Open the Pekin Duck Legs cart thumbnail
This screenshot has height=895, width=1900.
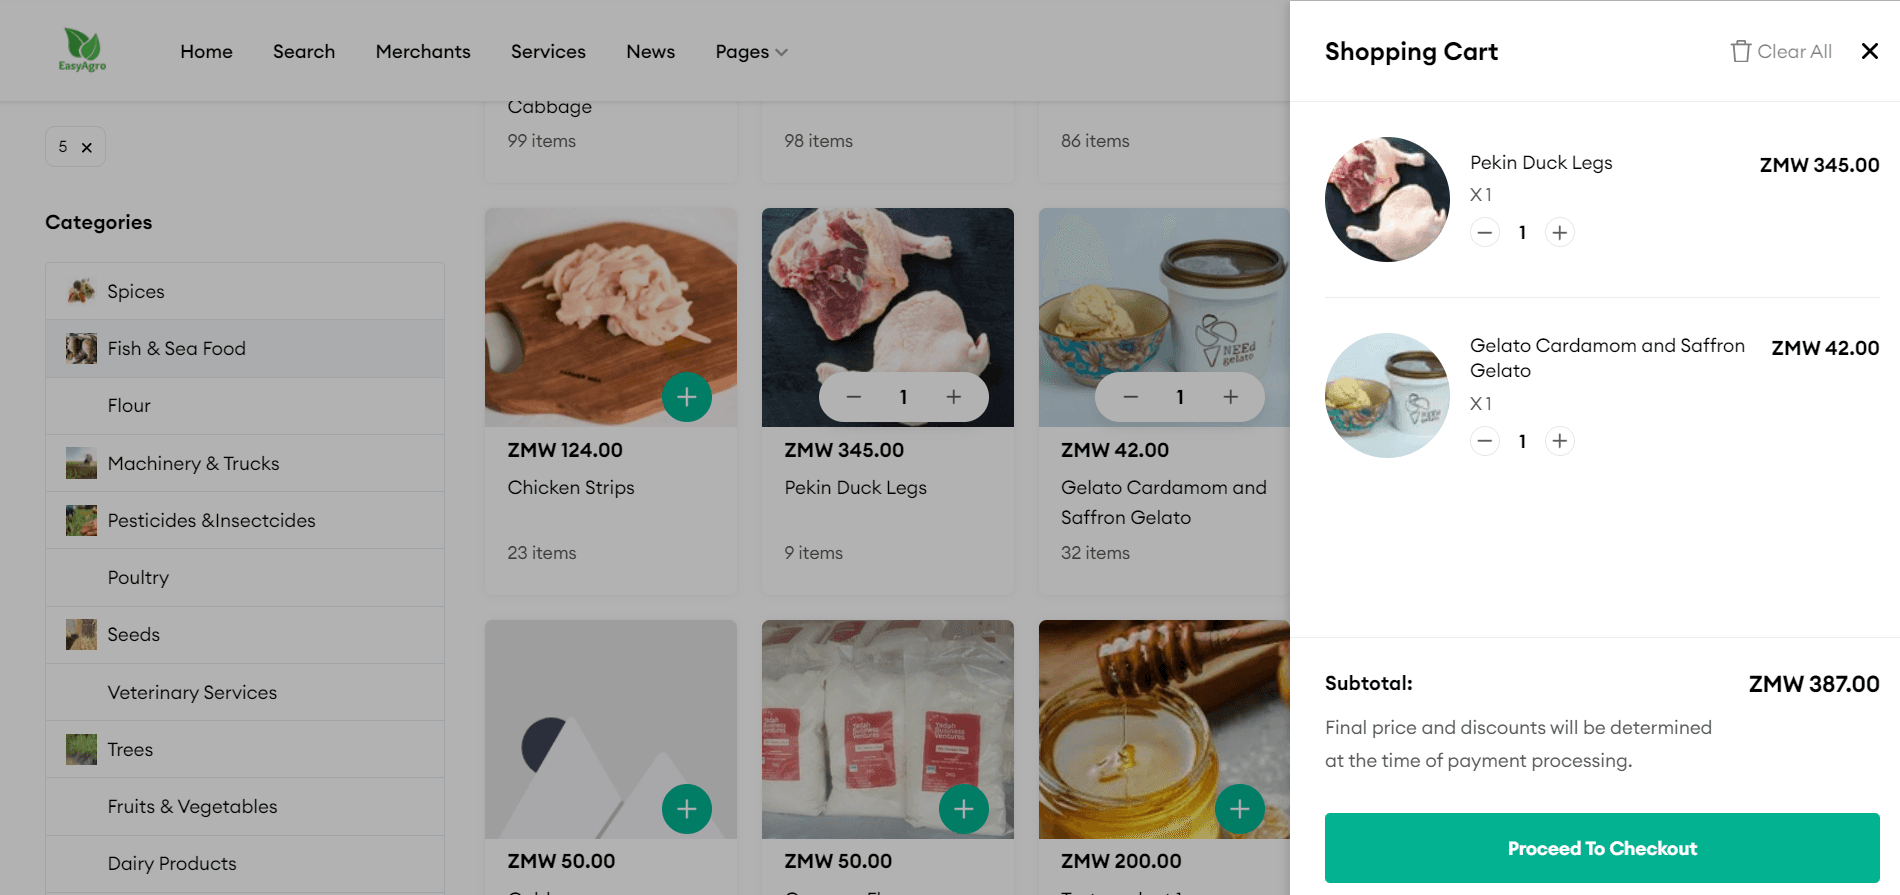[x=1387, y=199]
